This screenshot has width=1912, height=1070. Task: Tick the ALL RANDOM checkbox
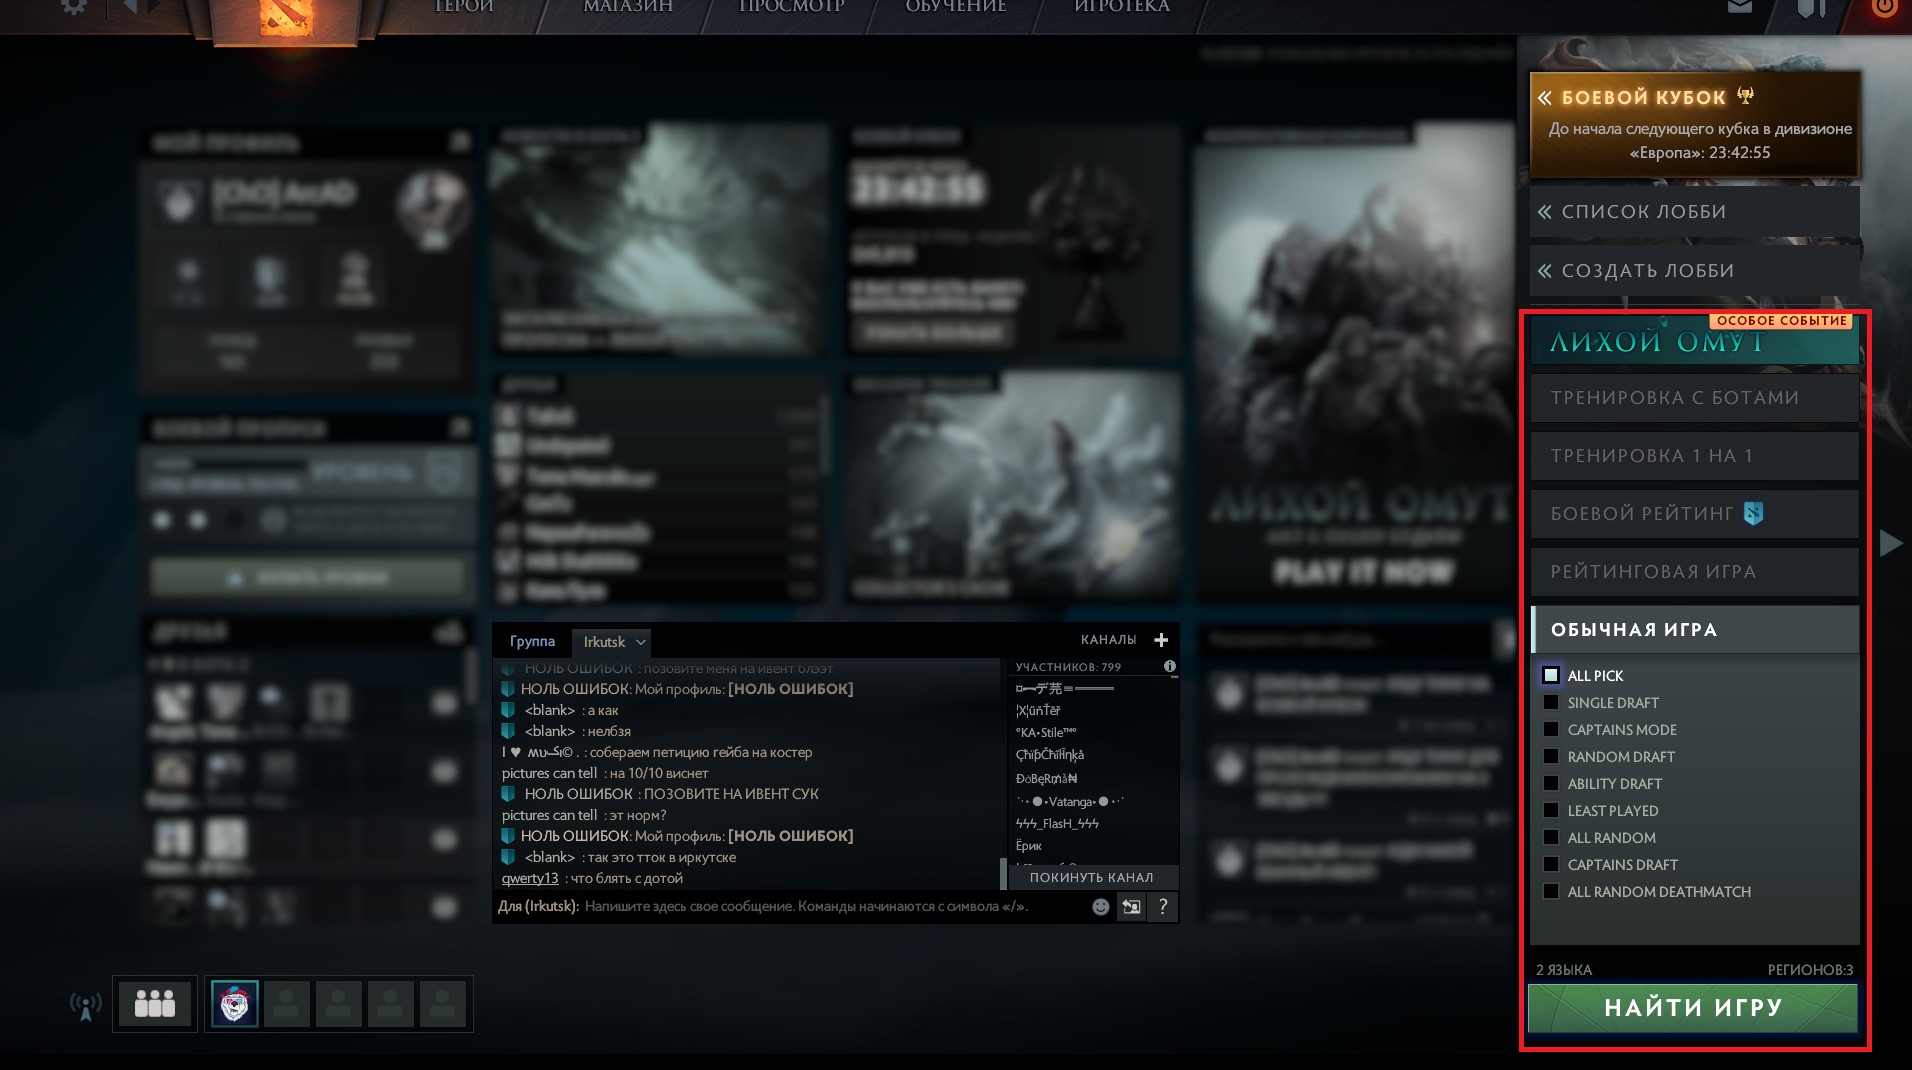click(x=1551, y=838)
